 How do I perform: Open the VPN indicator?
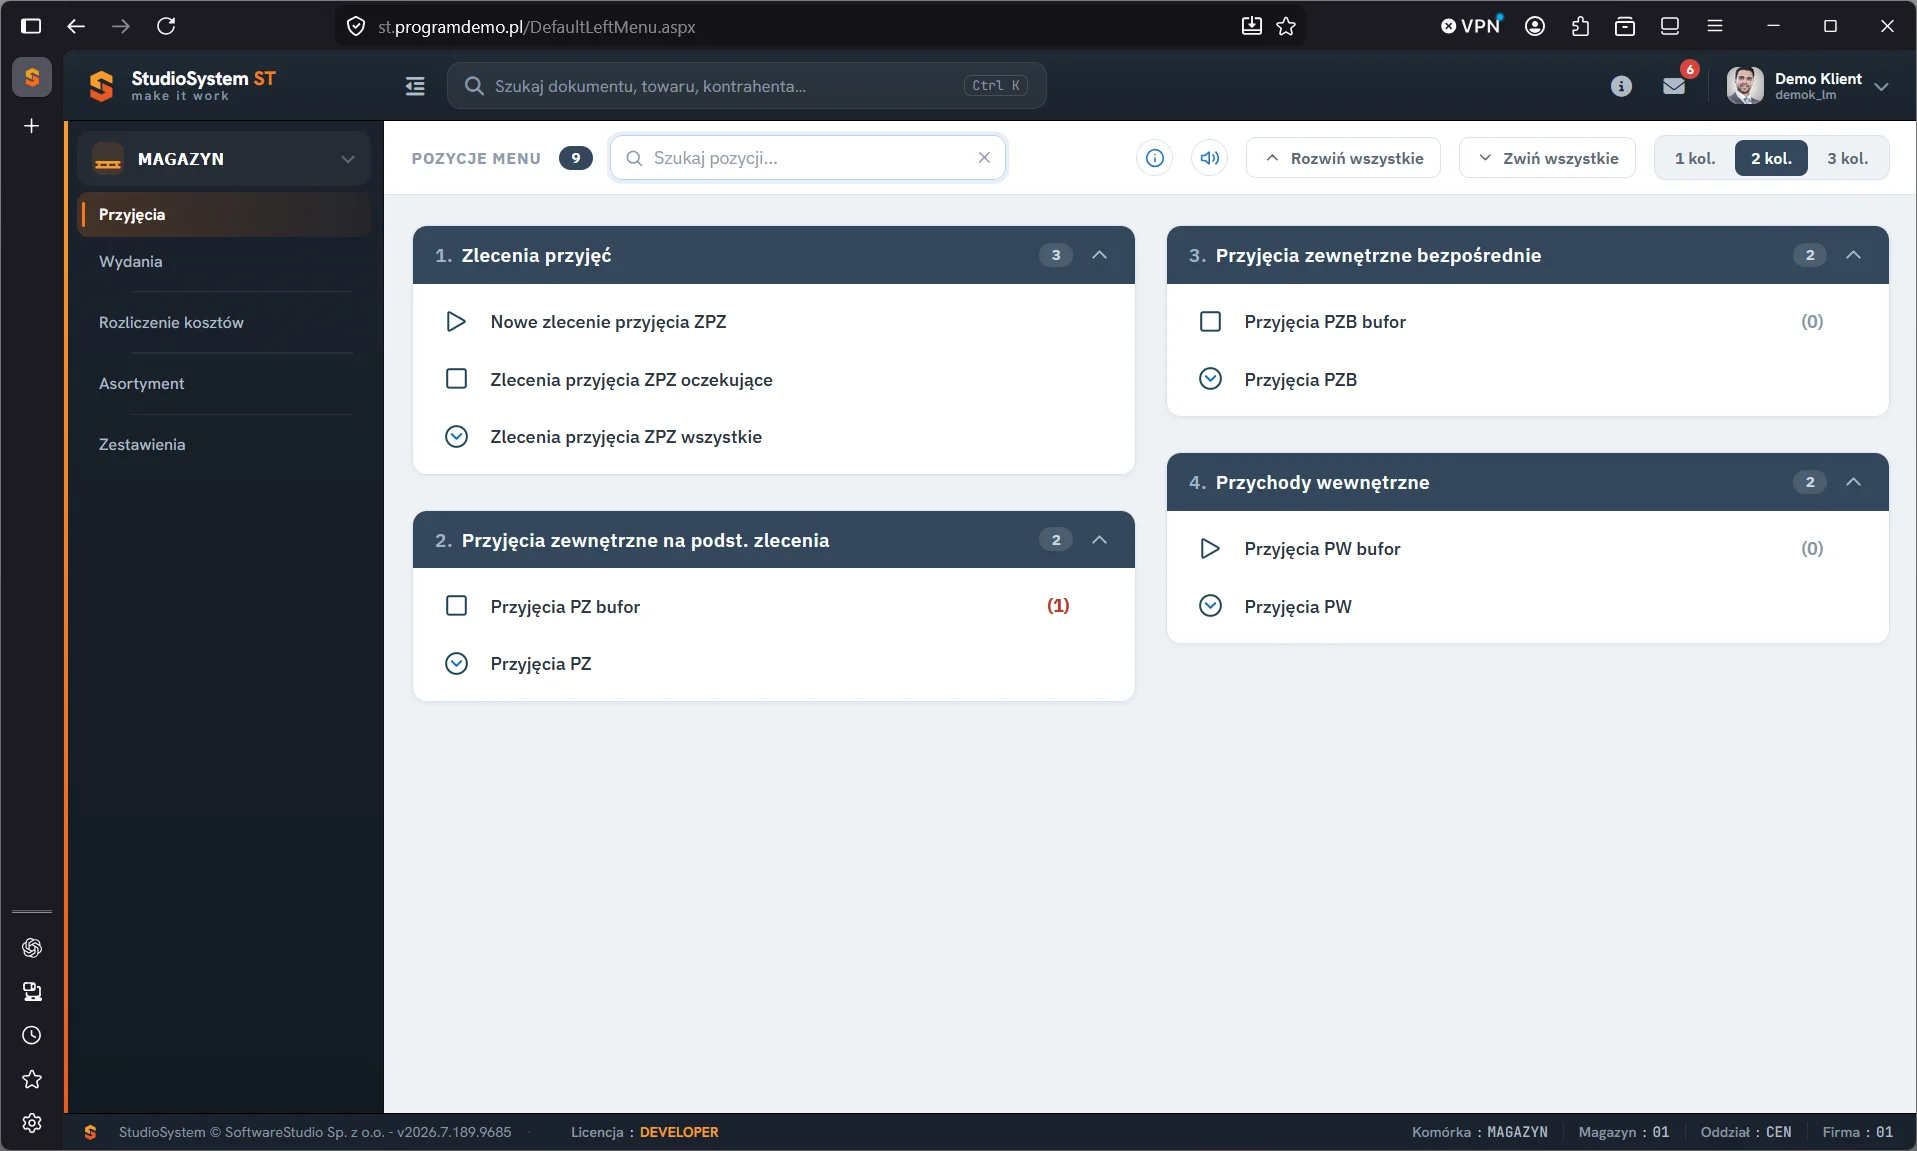[x=1470, y=27]
